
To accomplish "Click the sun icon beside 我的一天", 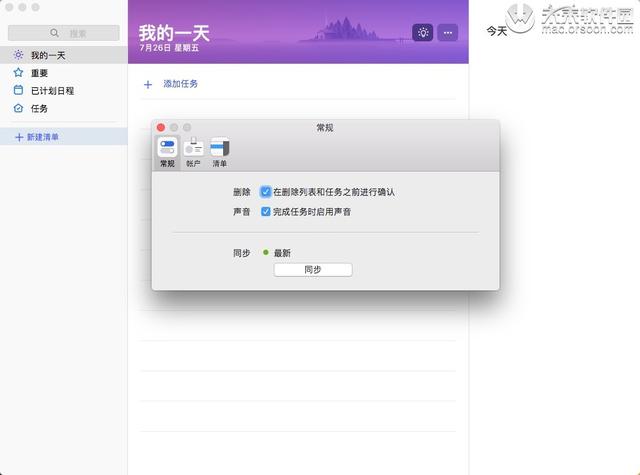I will (18, 55).
